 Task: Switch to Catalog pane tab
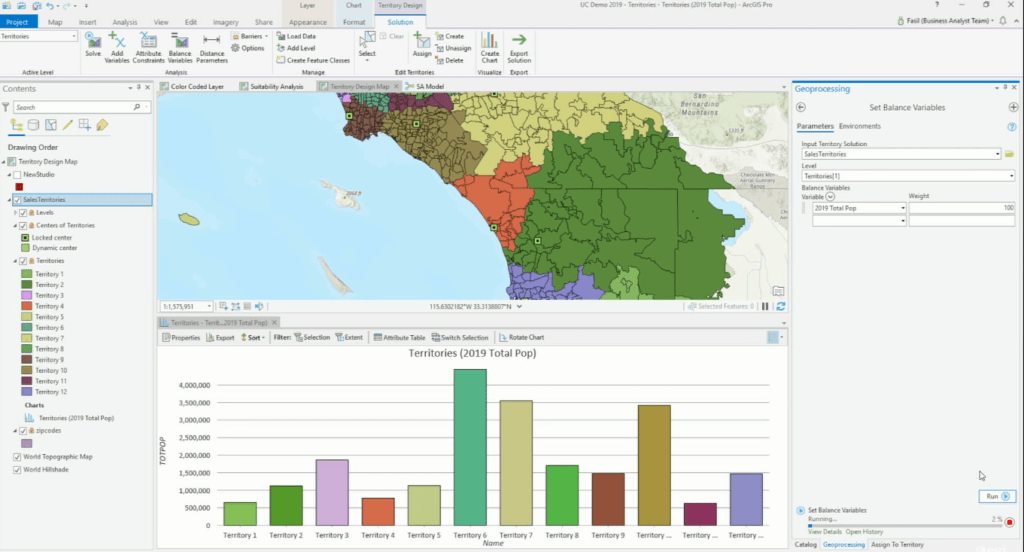point(805,545)
